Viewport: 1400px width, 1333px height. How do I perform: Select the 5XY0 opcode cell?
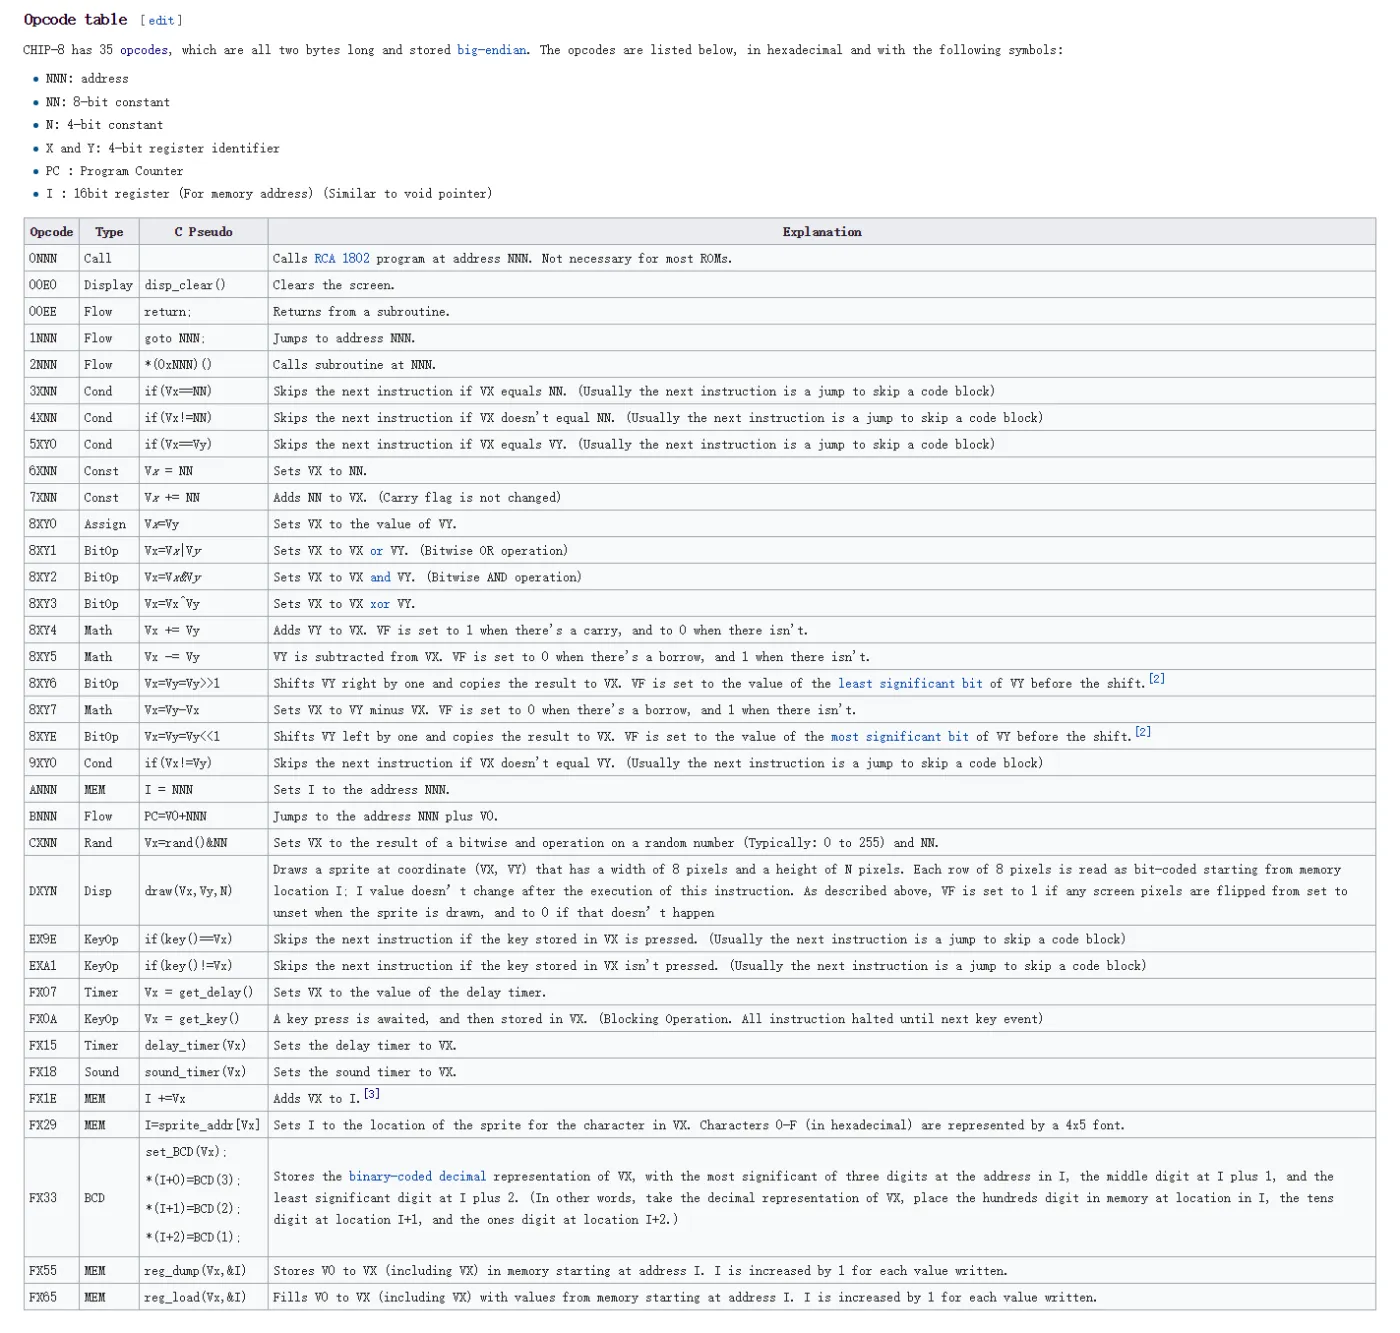click(x=52, y=444)
